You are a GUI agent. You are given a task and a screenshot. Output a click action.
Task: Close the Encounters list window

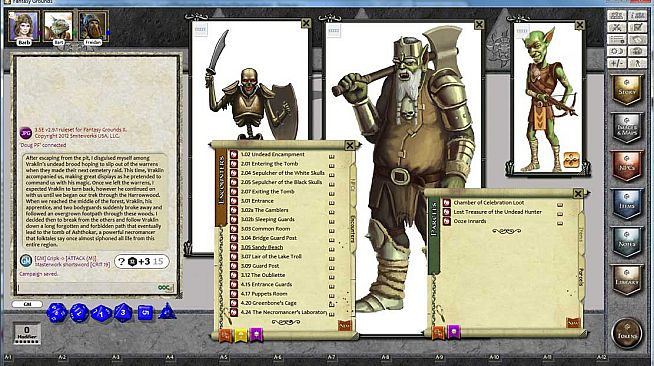350,145
